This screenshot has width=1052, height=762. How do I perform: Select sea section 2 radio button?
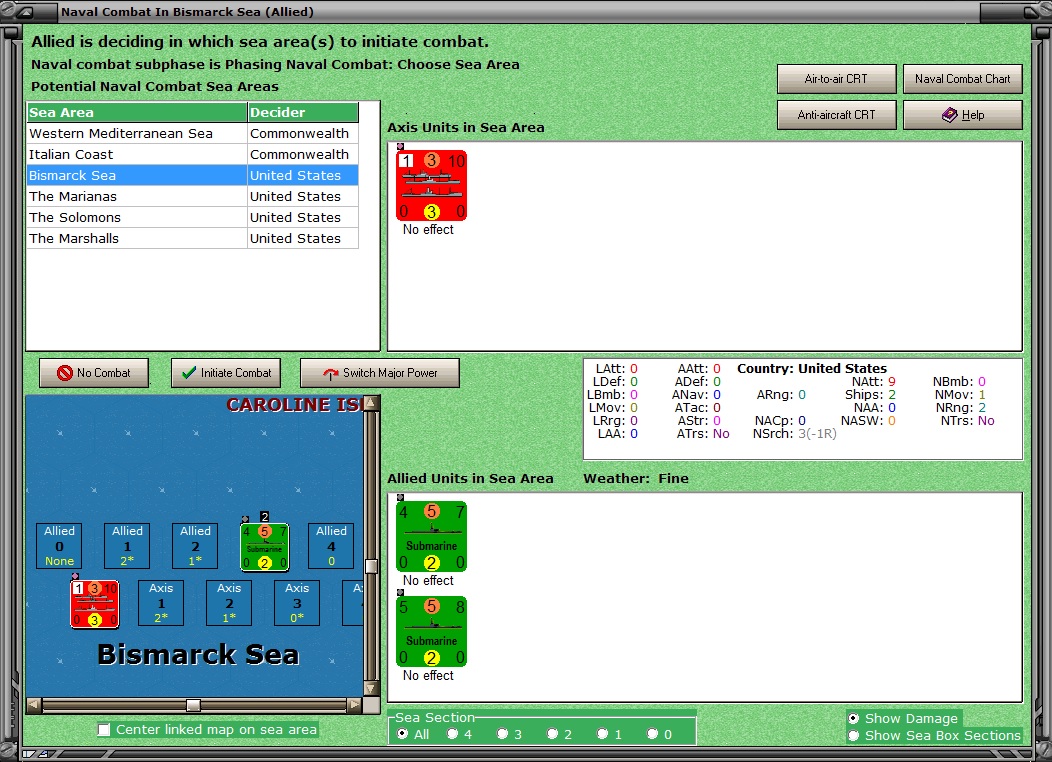pos(552,734)
